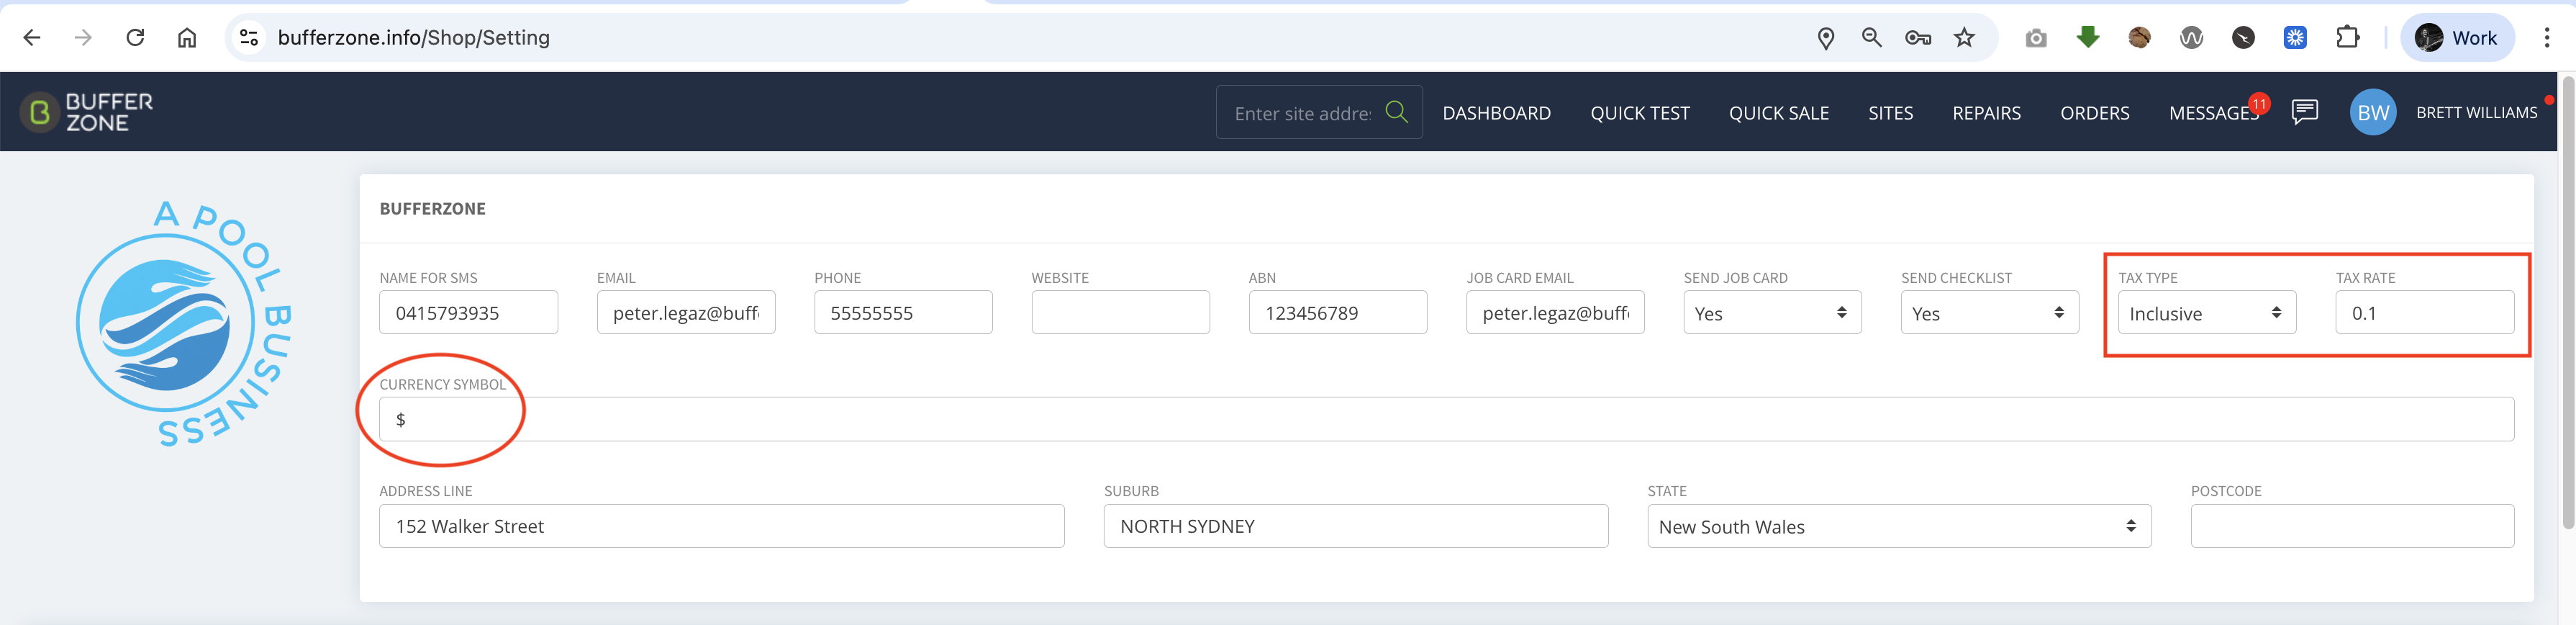Go back using the browser back arrow
Viewport: 2576px width, 625px height.
click(32, 38)
